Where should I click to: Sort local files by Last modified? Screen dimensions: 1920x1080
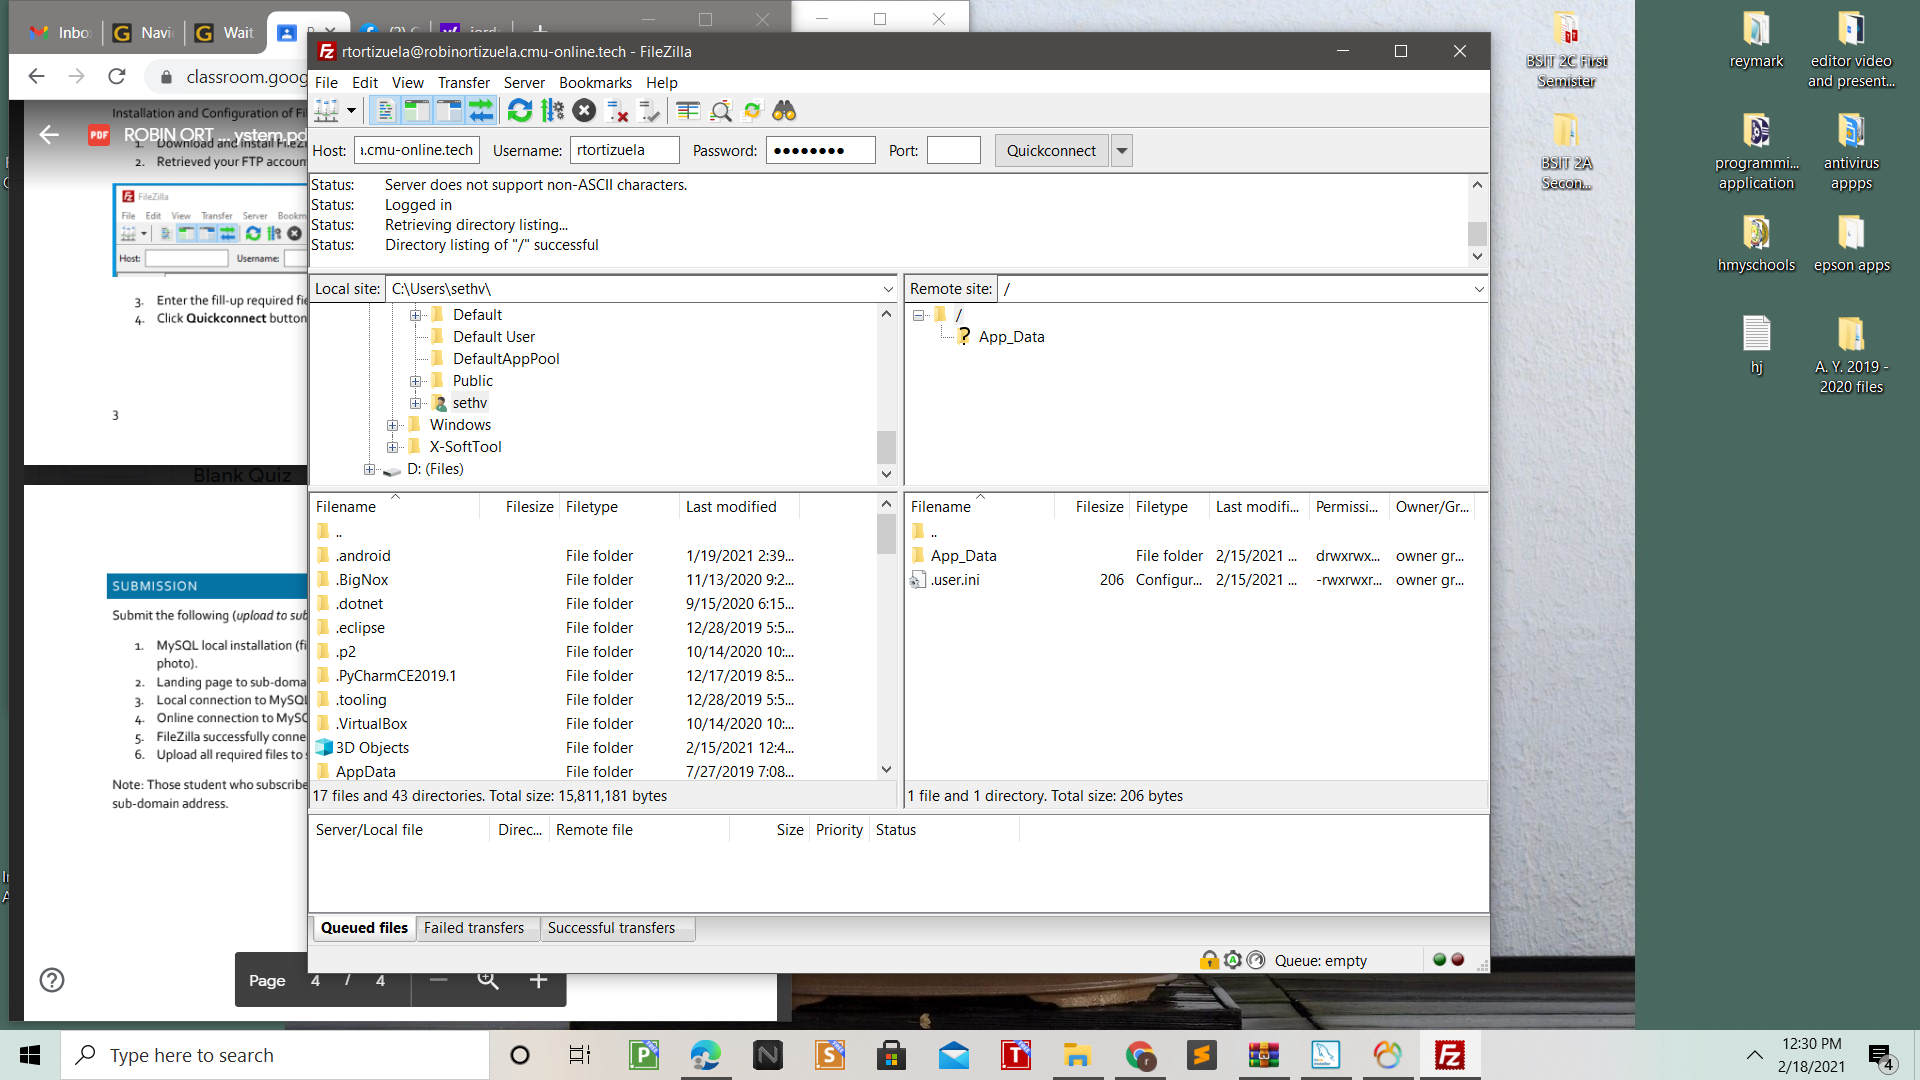(731, 507)
